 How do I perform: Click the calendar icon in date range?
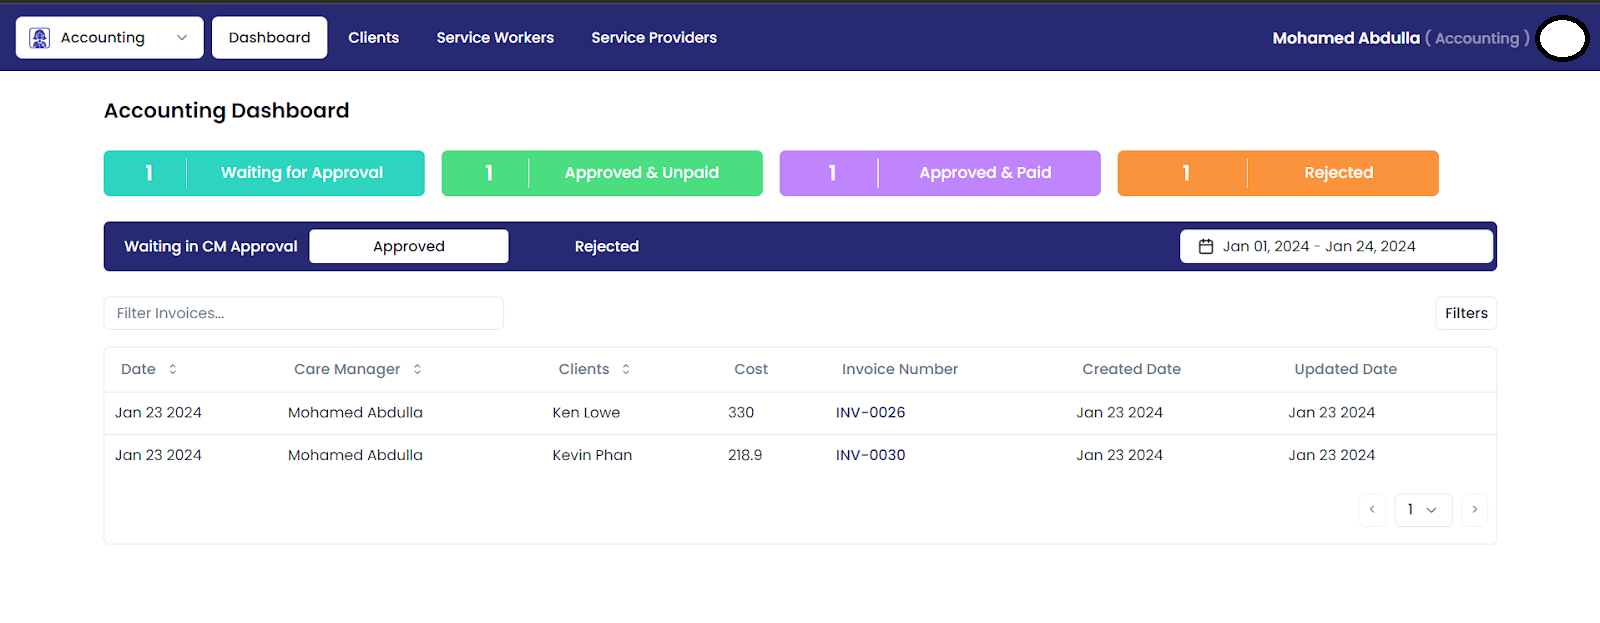click(1206, 247)
